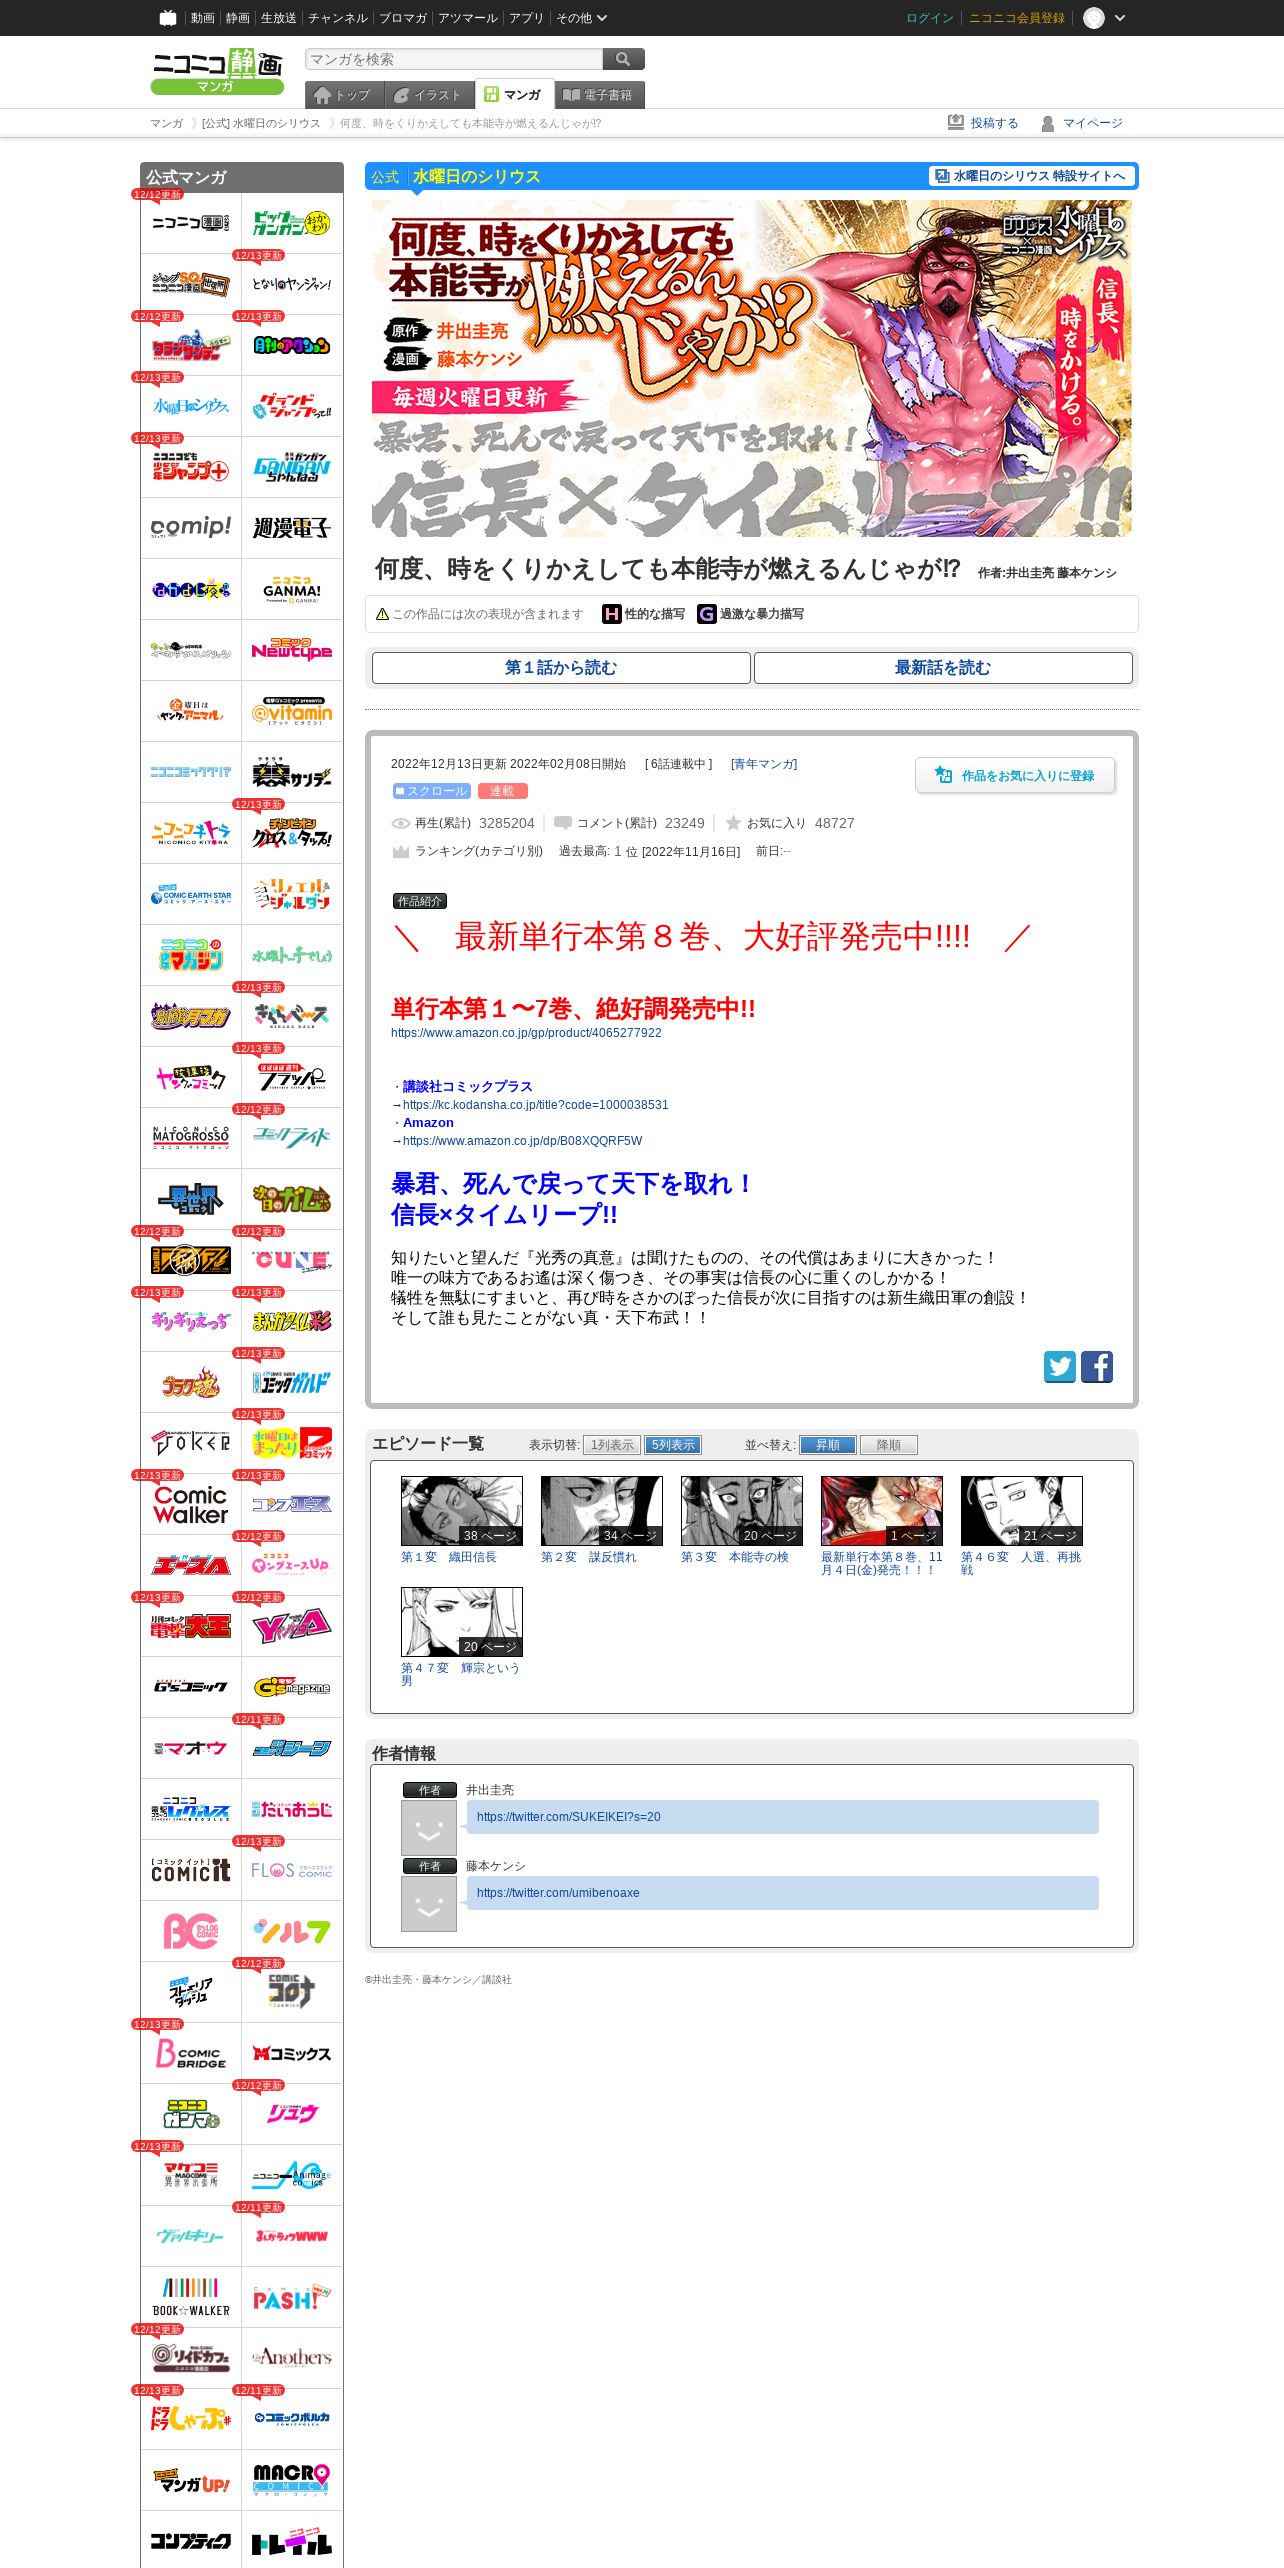This screenshot has height=2568, width=1284.
Task: Open episode thumbnail 第46変 人選、再挑戦
Action: coord(1022,1510)
